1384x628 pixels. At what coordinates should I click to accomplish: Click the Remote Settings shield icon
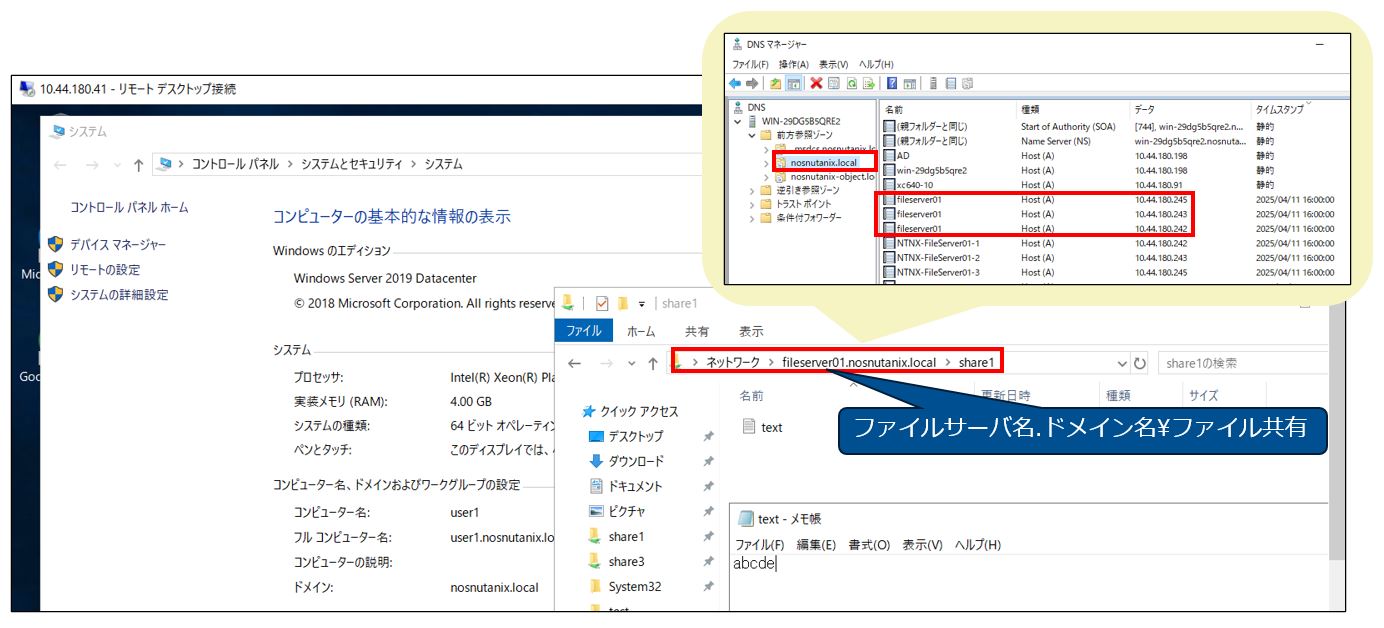coord(55,269)
